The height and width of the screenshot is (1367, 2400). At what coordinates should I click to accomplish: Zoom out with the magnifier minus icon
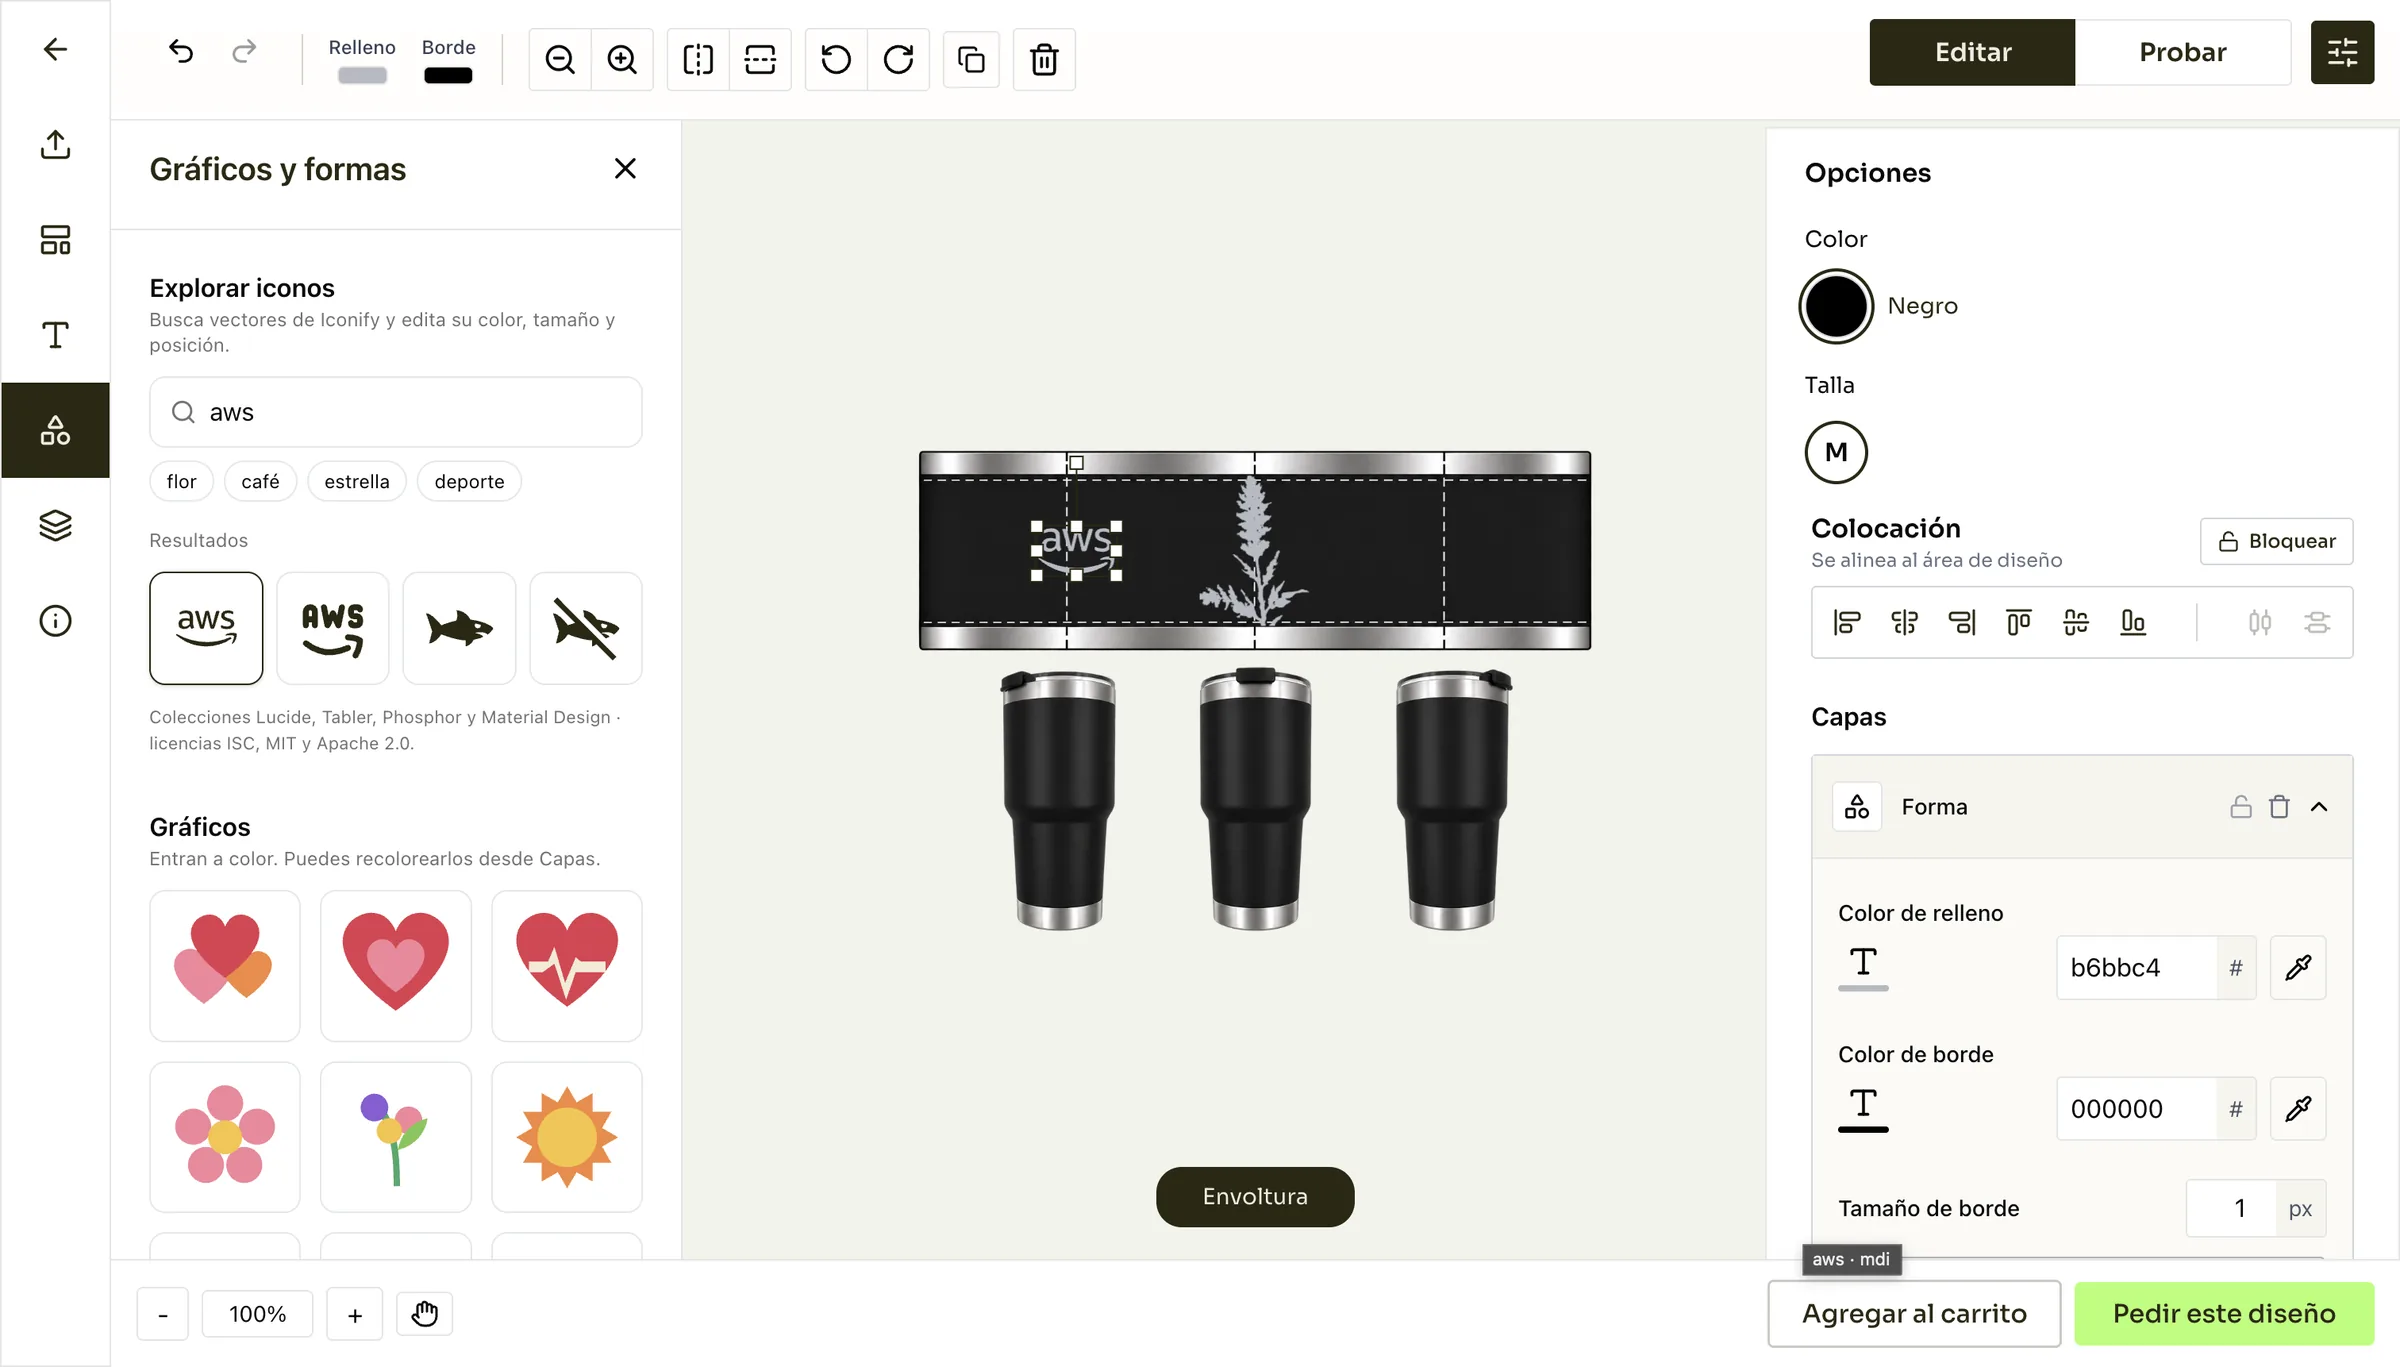(x=560, y=60)
